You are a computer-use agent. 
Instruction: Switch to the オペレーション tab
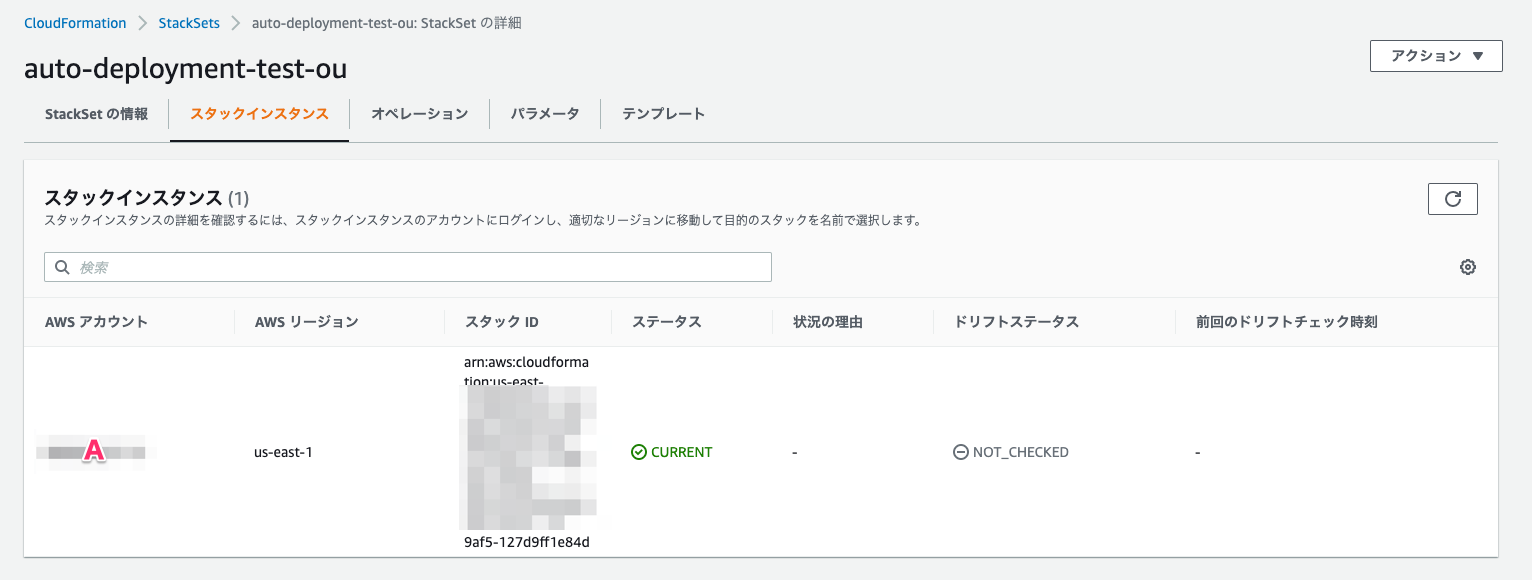coord(419,113)
